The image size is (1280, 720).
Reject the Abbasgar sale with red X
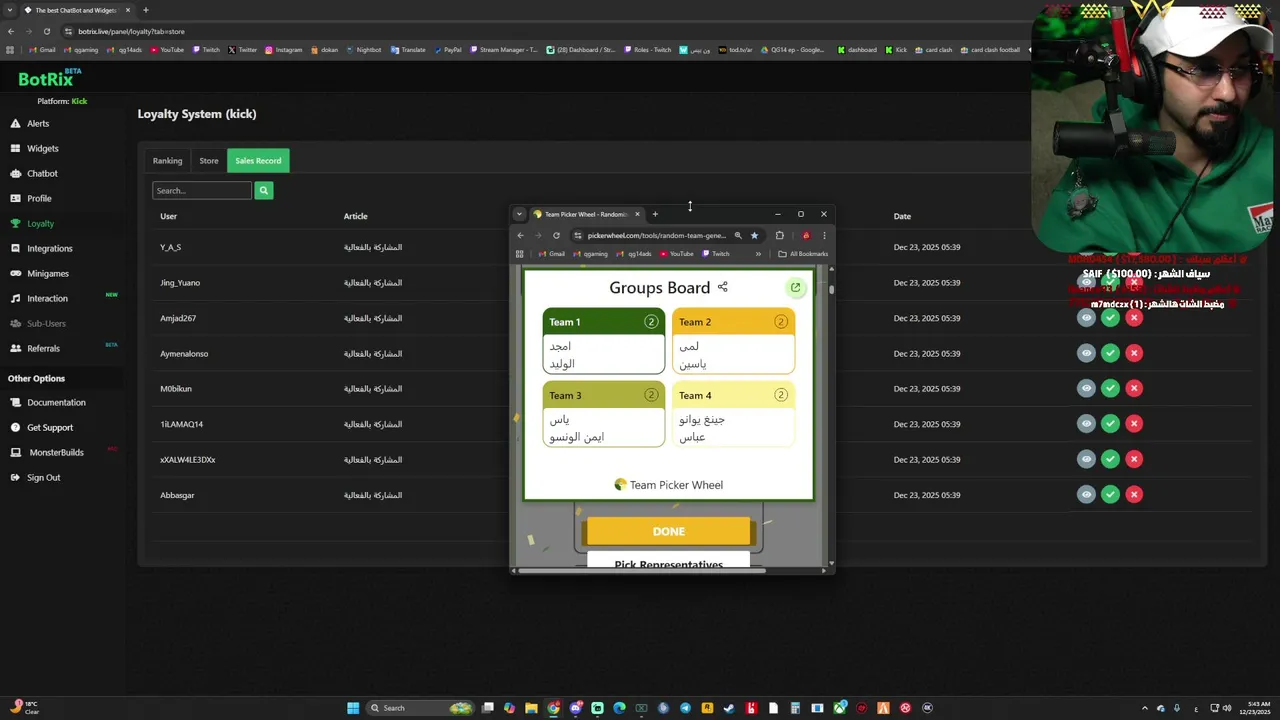click(x=1134, y=494)
